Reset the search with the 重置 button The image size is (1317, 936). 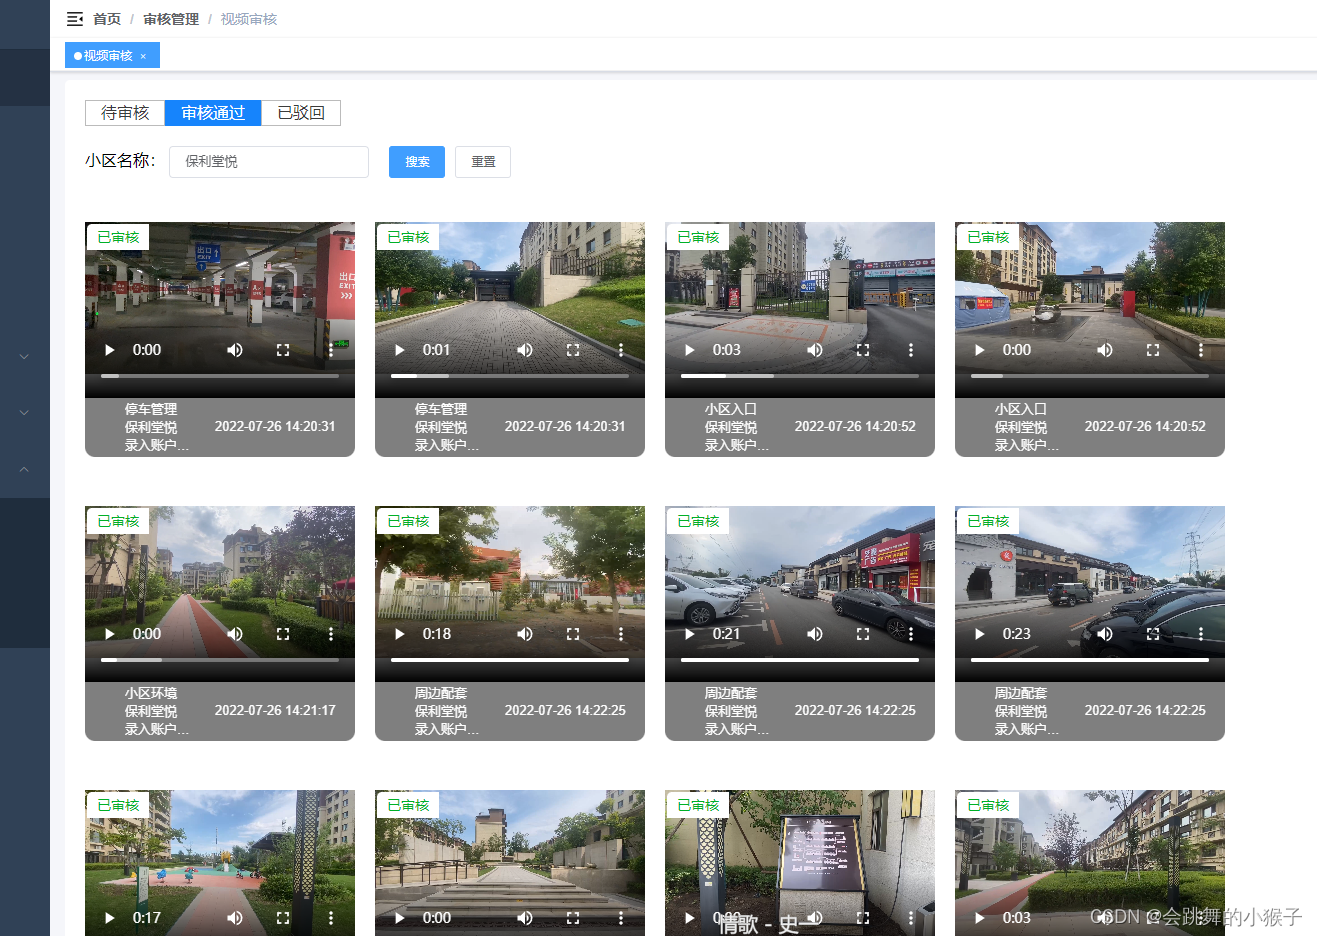482,161
